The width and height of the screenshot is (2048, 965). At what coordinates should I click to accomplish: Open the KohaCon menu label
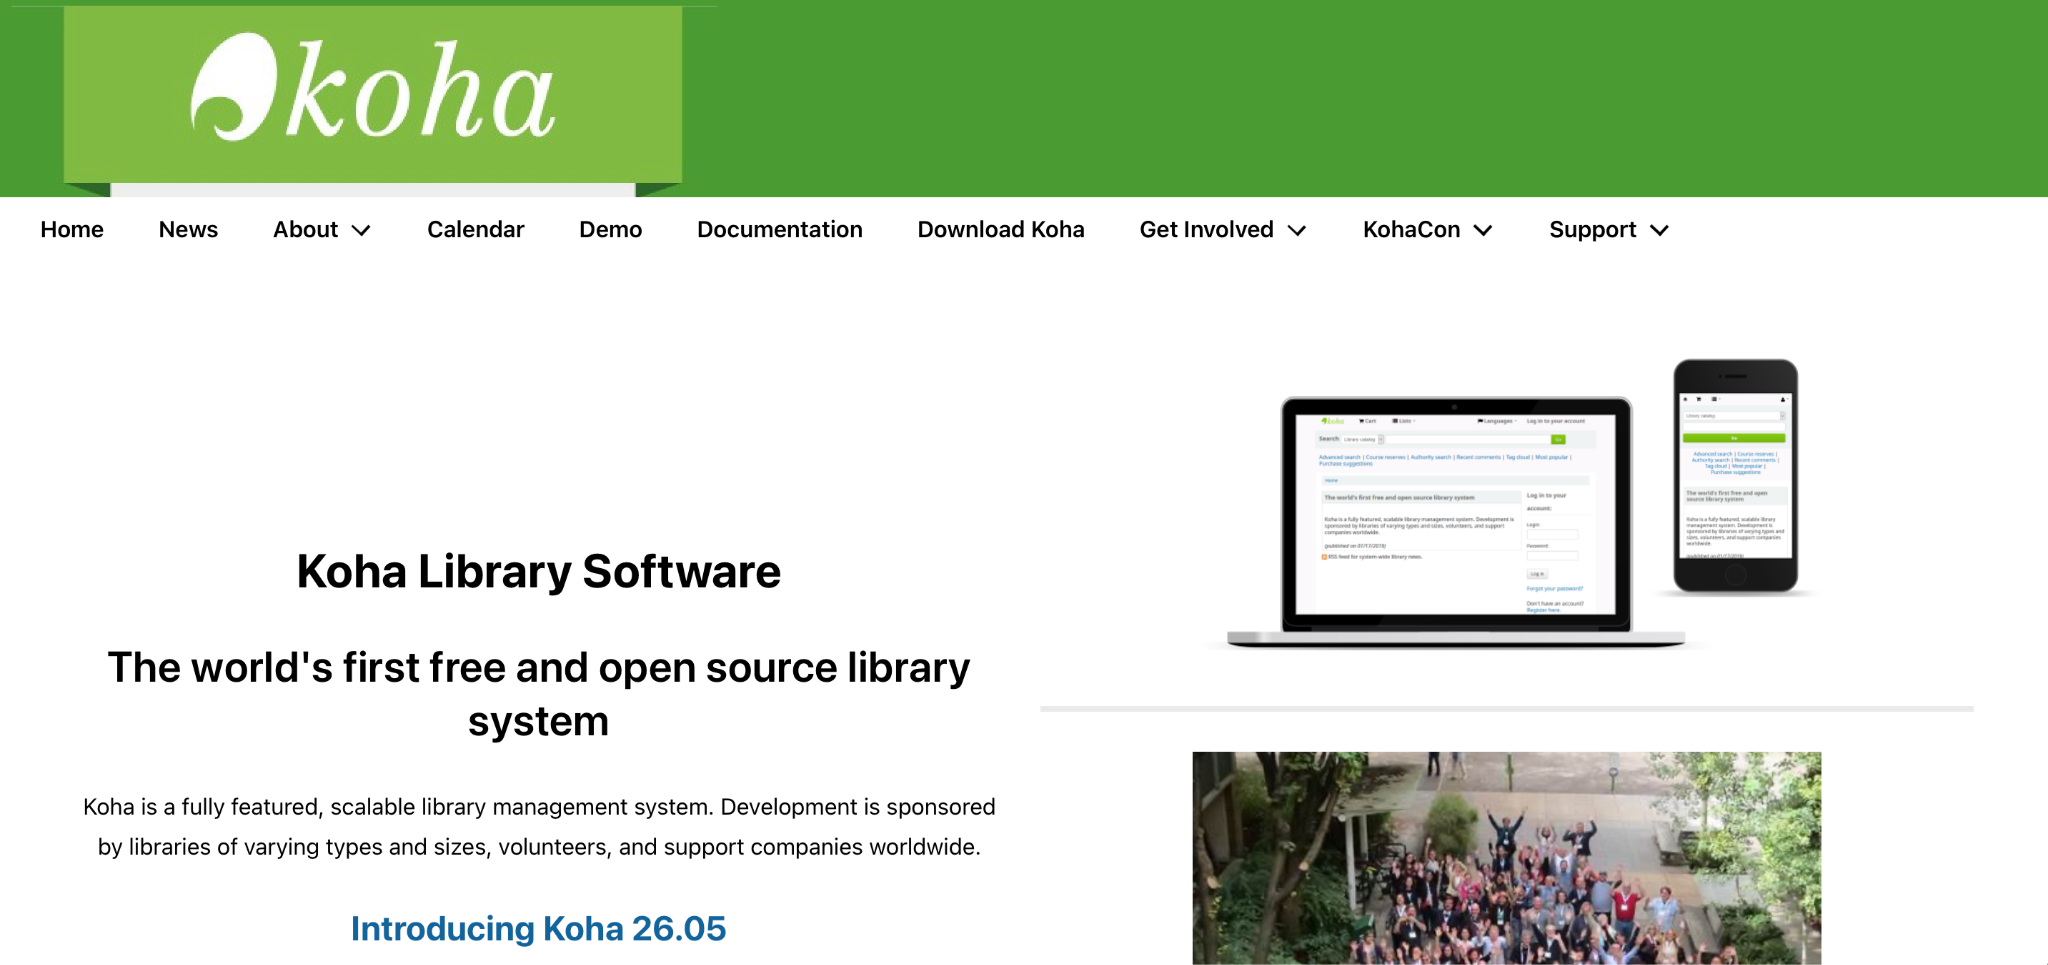1411,230
